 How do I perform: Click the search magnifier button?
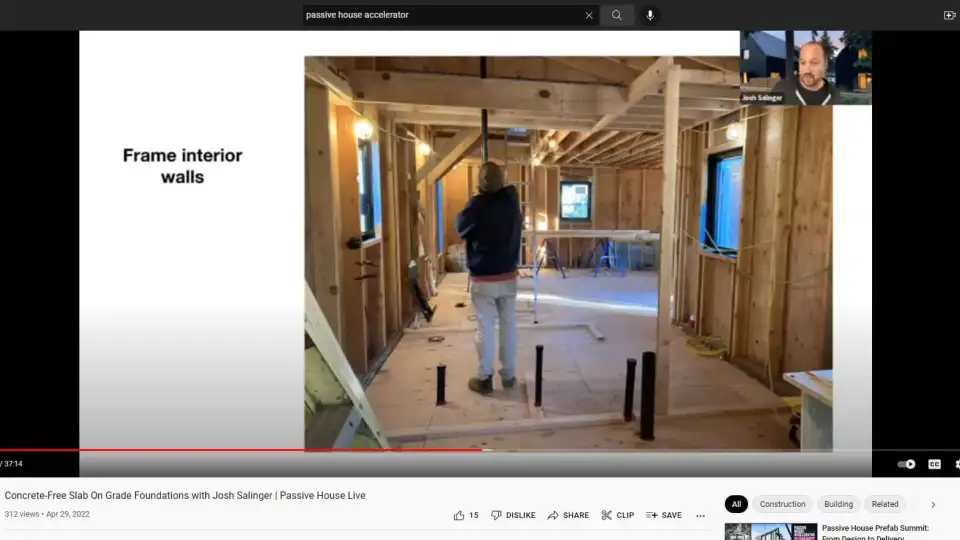[x=617, y=15]
